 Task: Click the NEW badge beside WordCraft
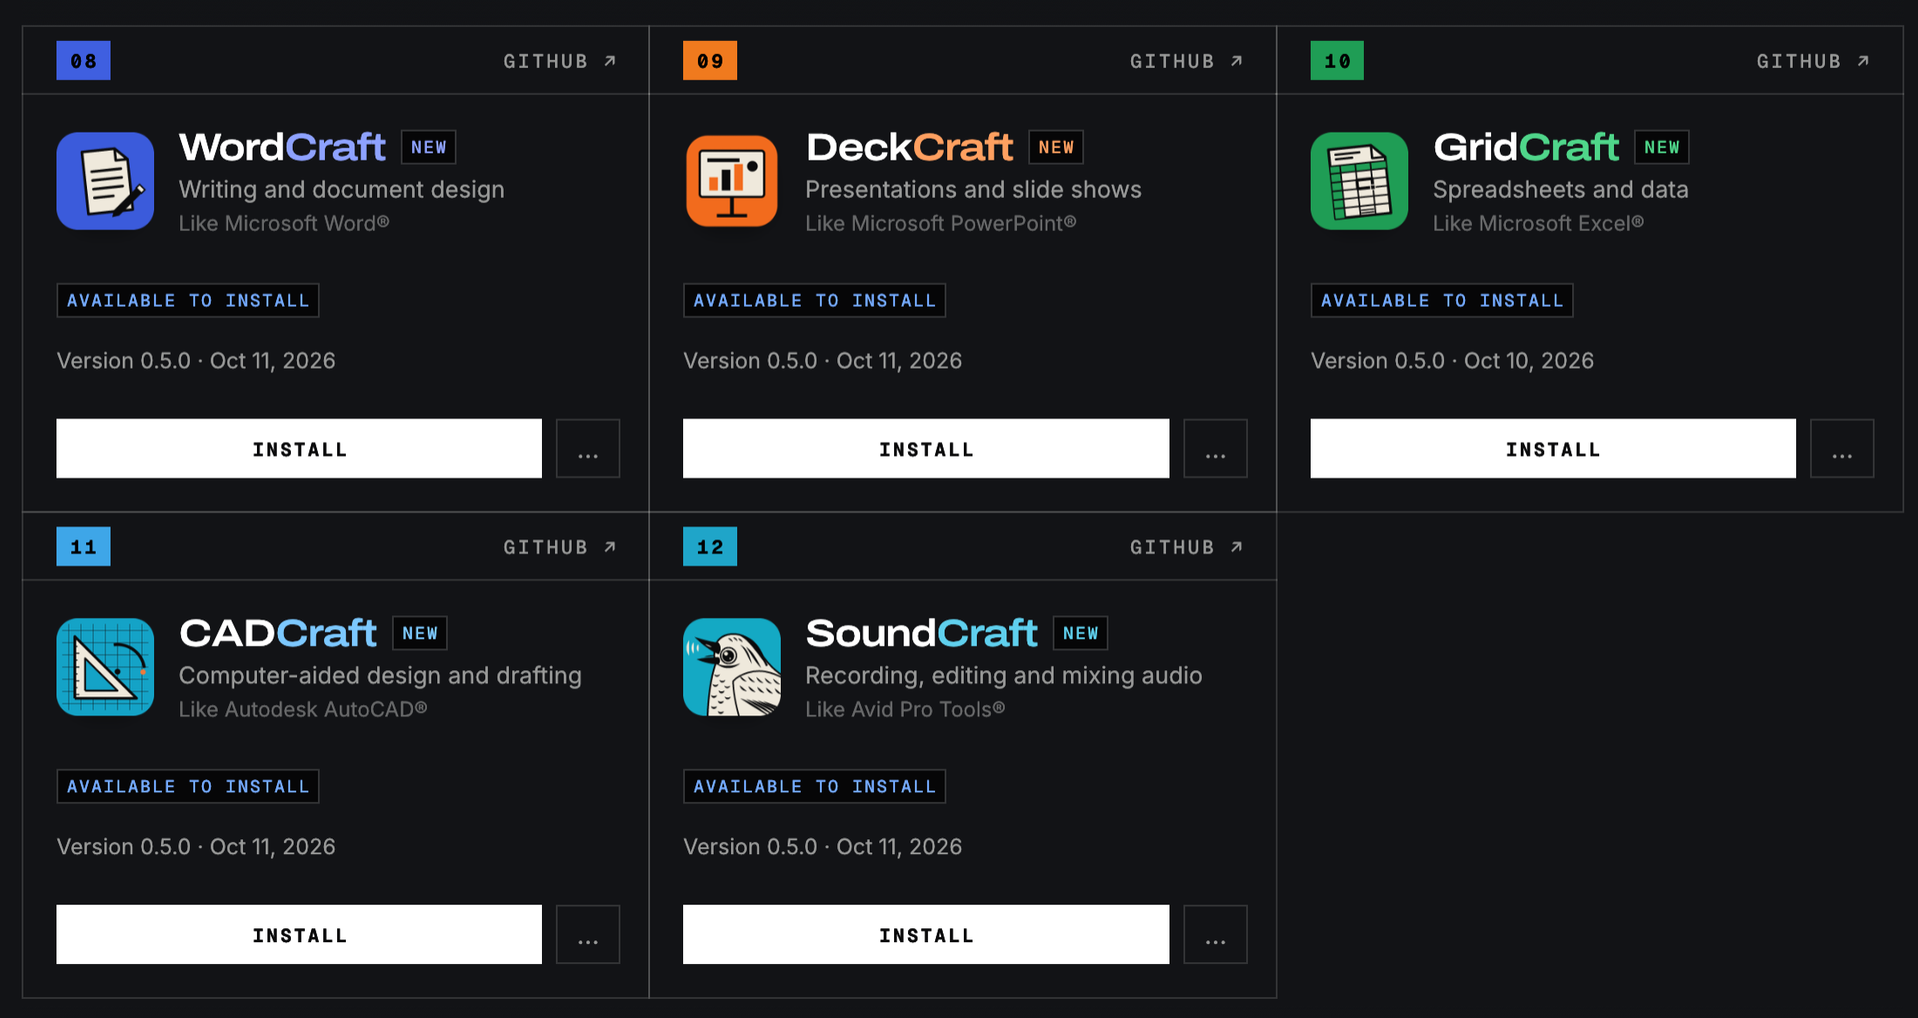click(429, 147)
